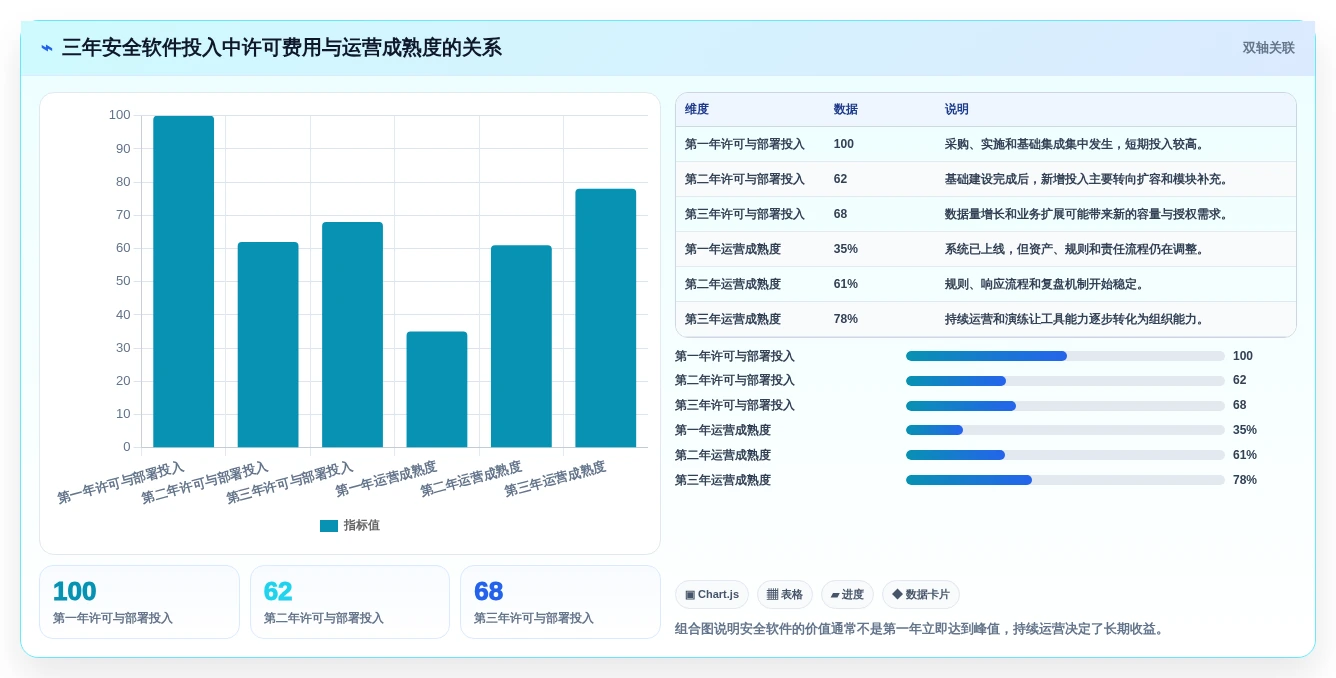Open the 100 第一年许可与部署投入 data card
Screen dimensions: 1336x678
139,602
